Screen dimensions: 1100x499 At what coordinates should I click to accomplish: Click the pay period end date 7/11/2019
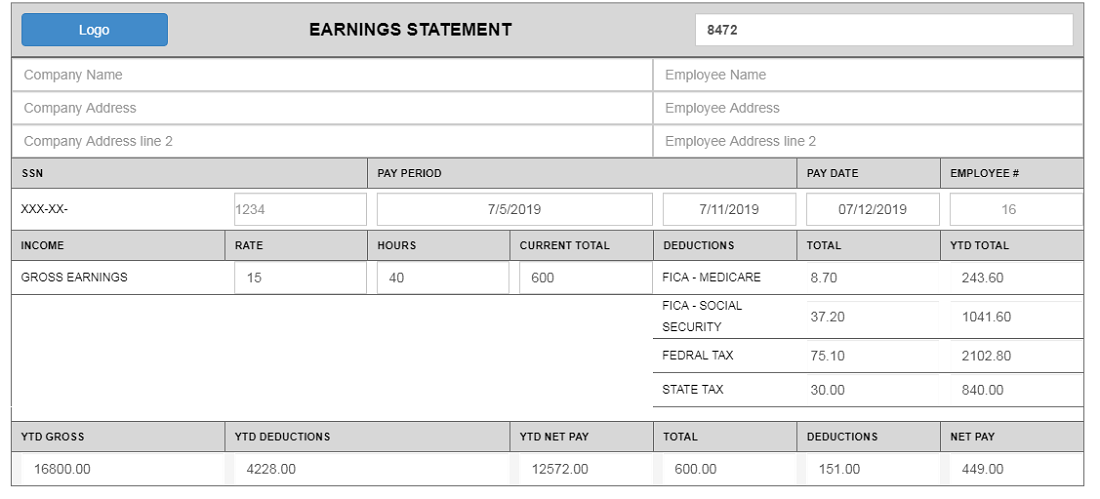coord(729,210)
